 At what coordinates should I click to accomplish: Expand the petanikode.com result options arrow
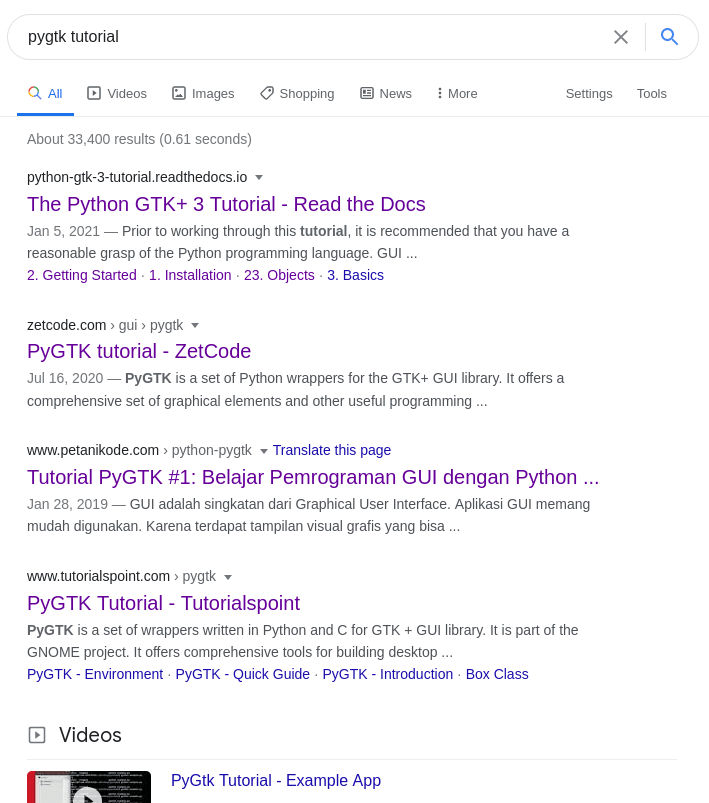coord(264,451)
